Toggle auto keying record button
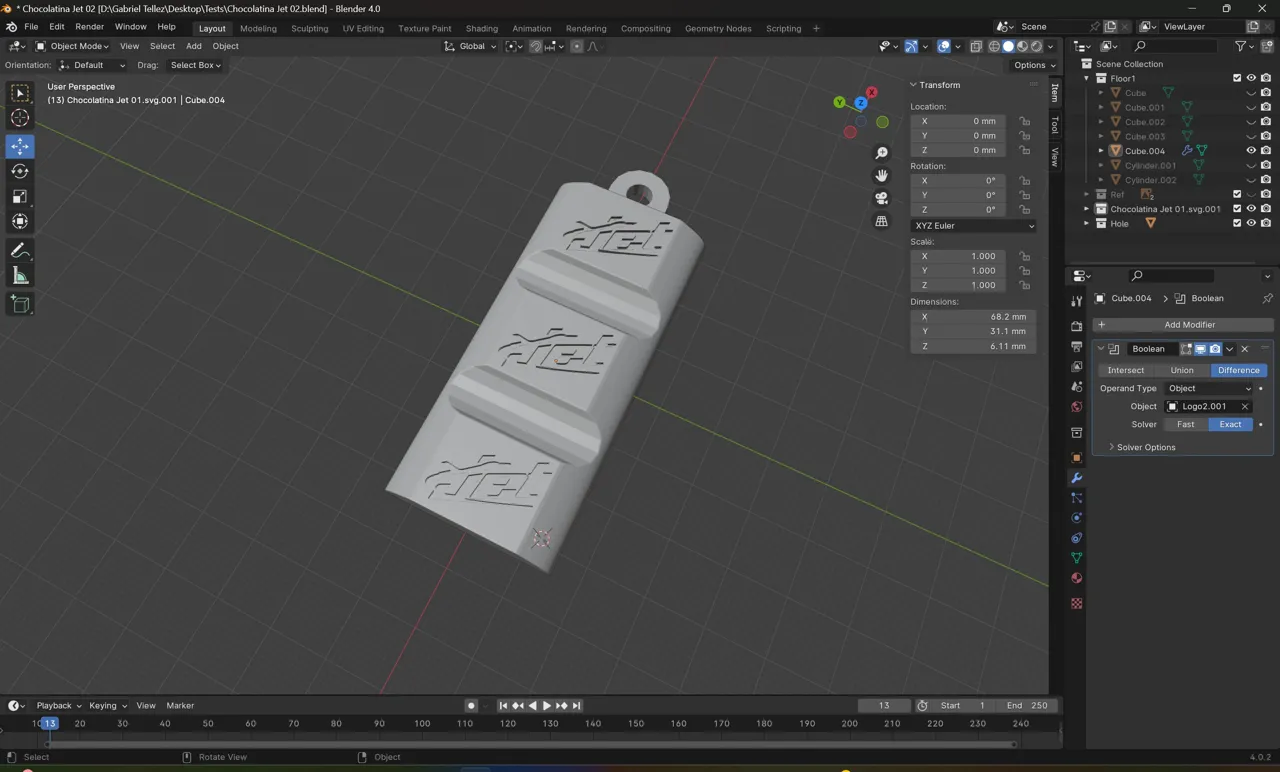This screenshot has height=772, width=1280. tap(471, 706)
